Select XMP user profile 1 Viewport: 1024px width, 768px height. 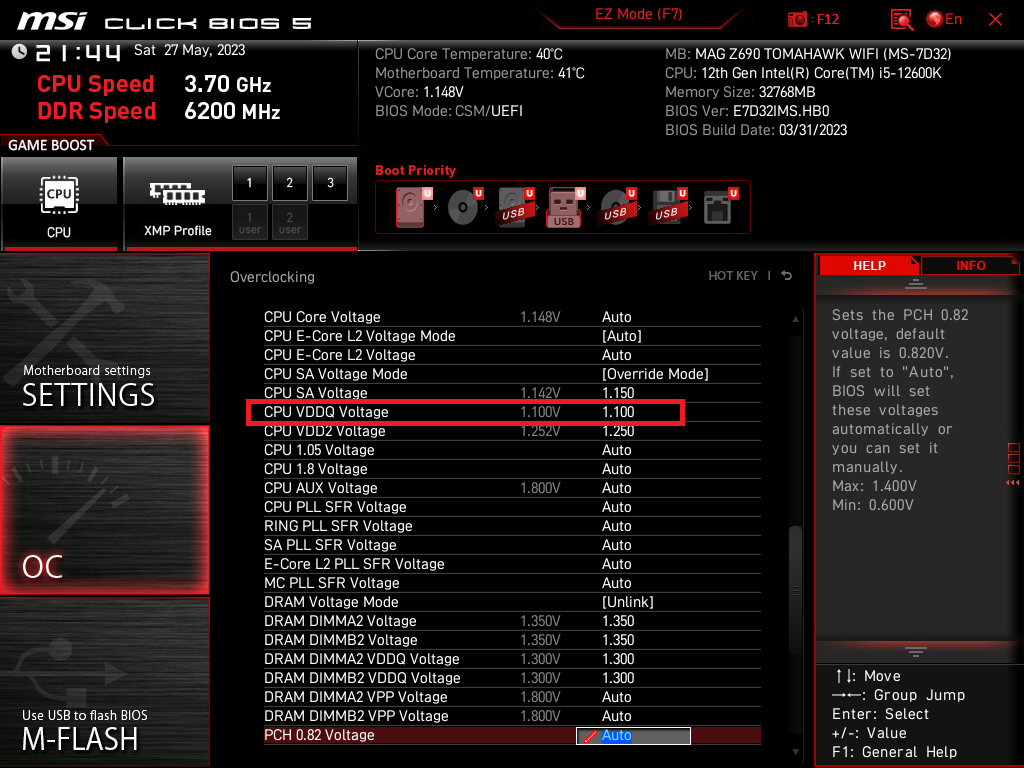pos(249,222)
